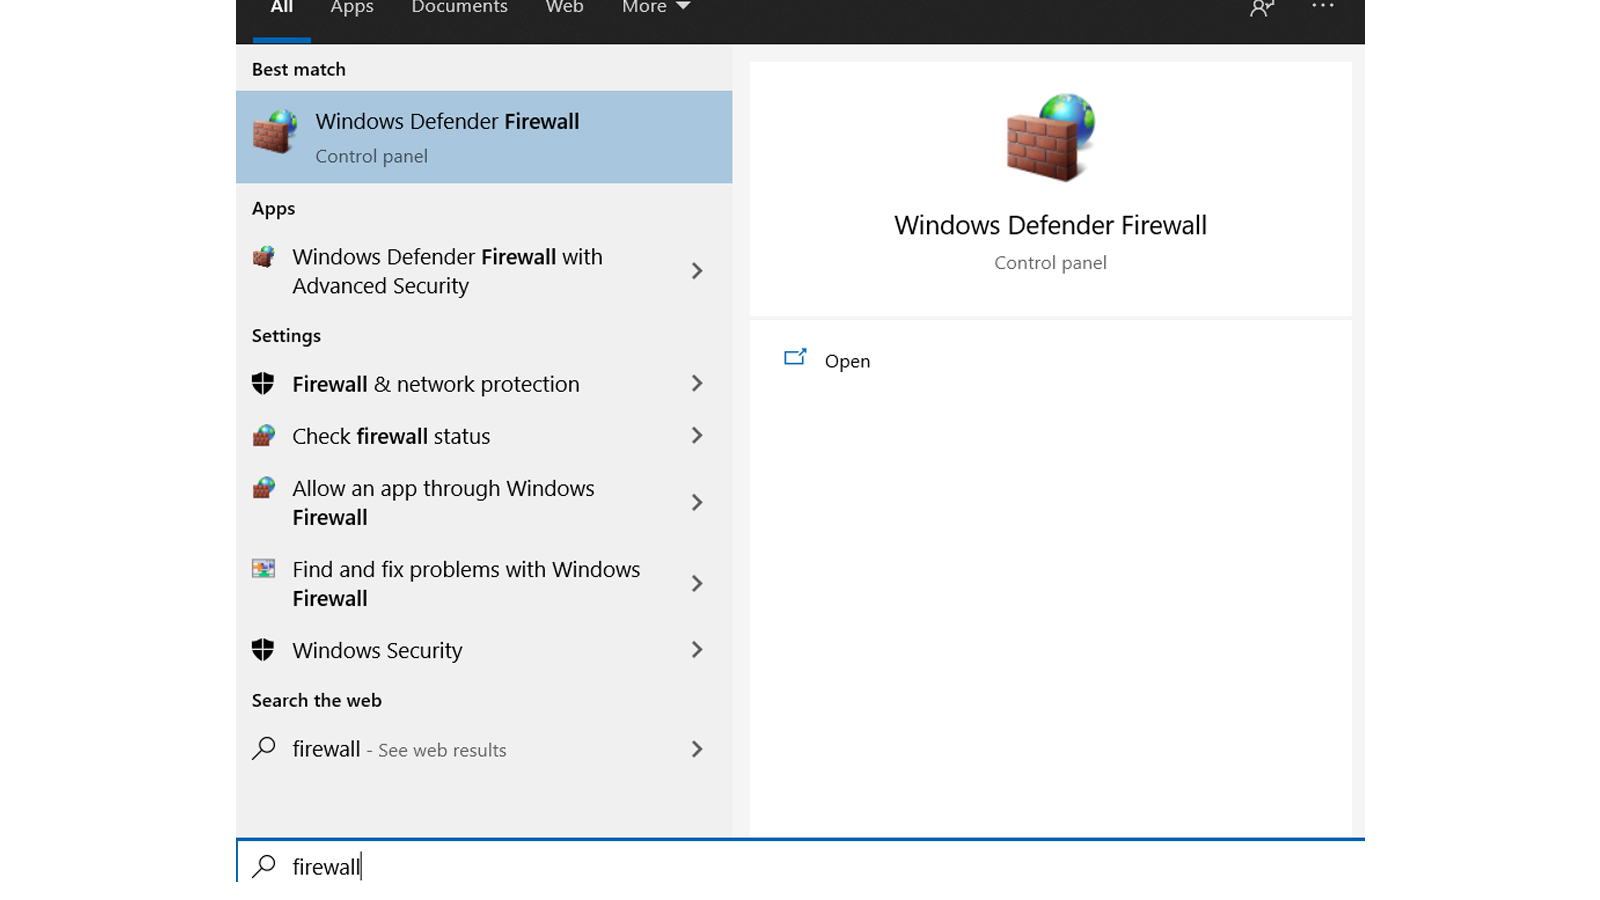This screenshot has width=1600, height=900.
Task: Open Firewall & network protection setting
Action: (x=484, y=384)
